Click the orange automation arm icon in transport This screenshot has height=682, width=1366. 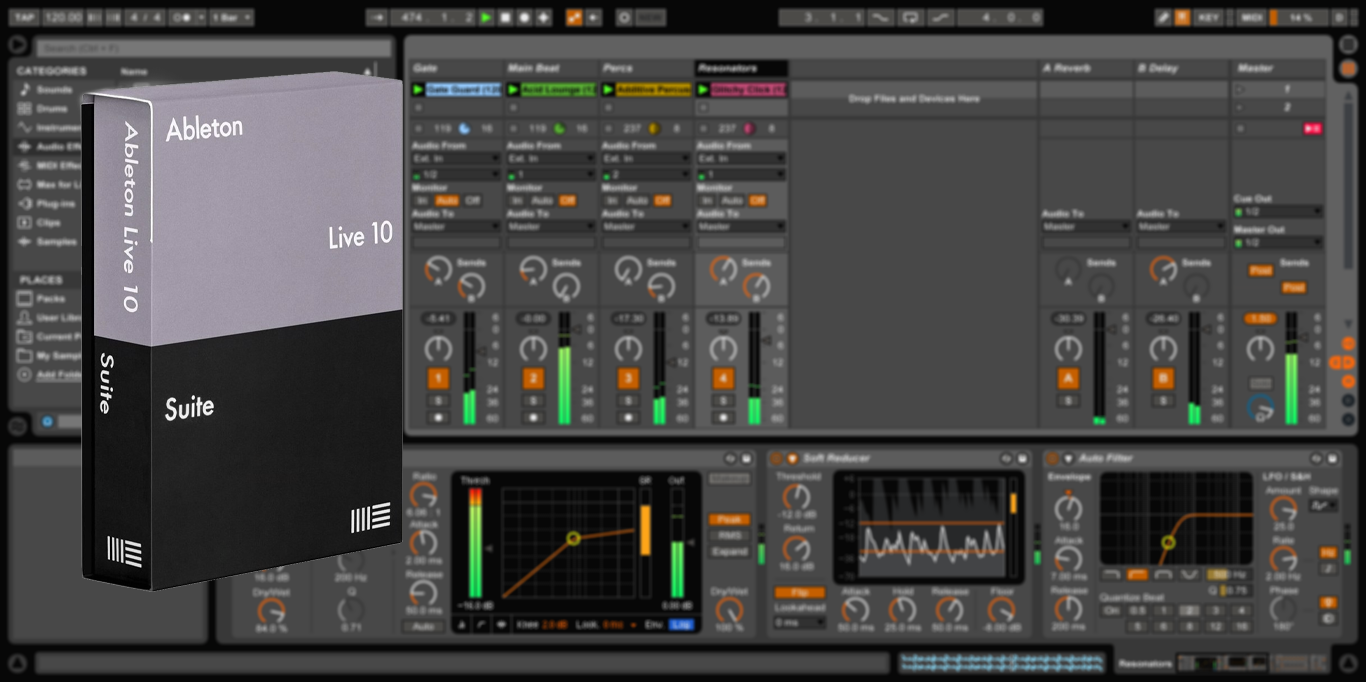click(574, 17)
